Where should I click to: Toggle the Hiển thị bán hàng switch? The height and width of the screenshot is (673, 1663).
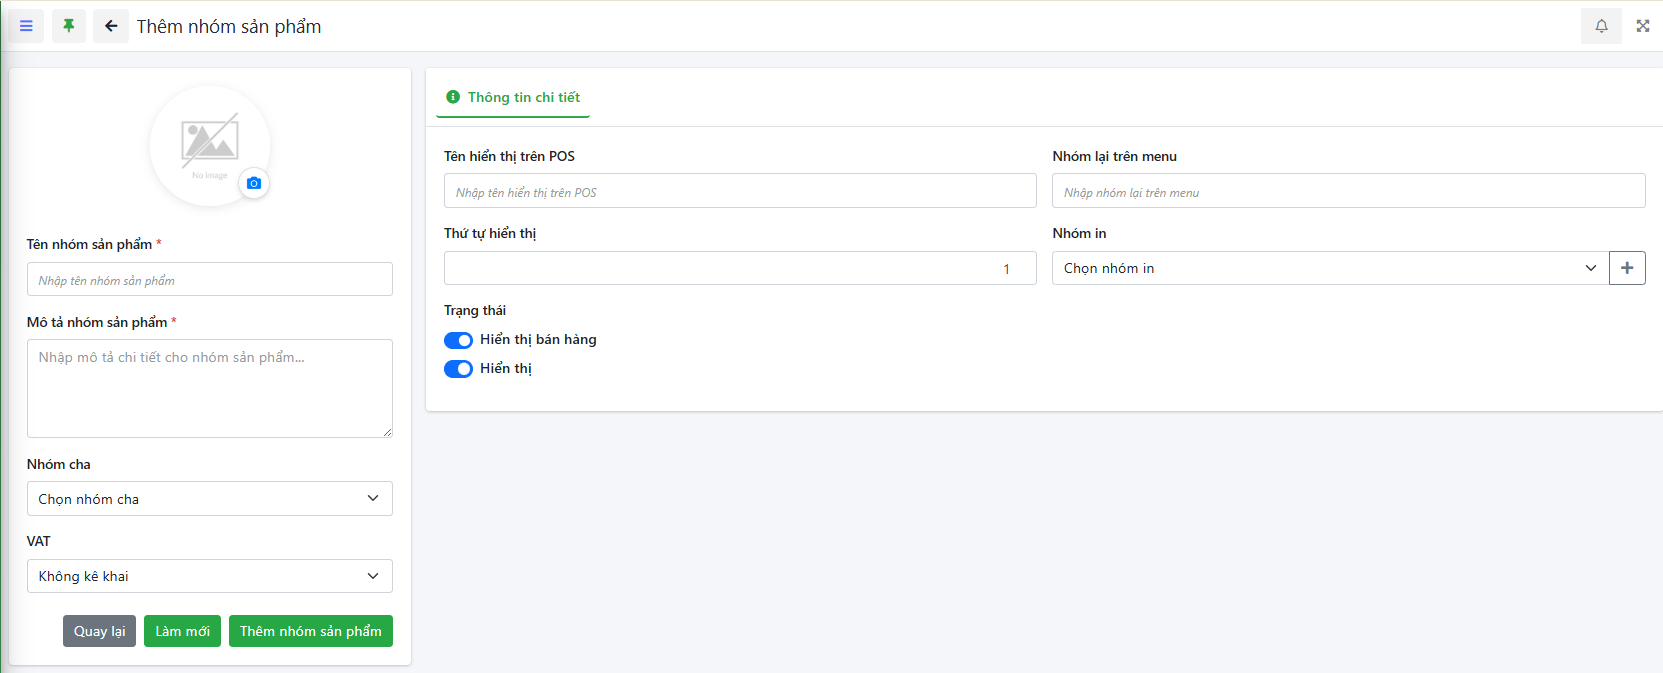click(458, 340)
